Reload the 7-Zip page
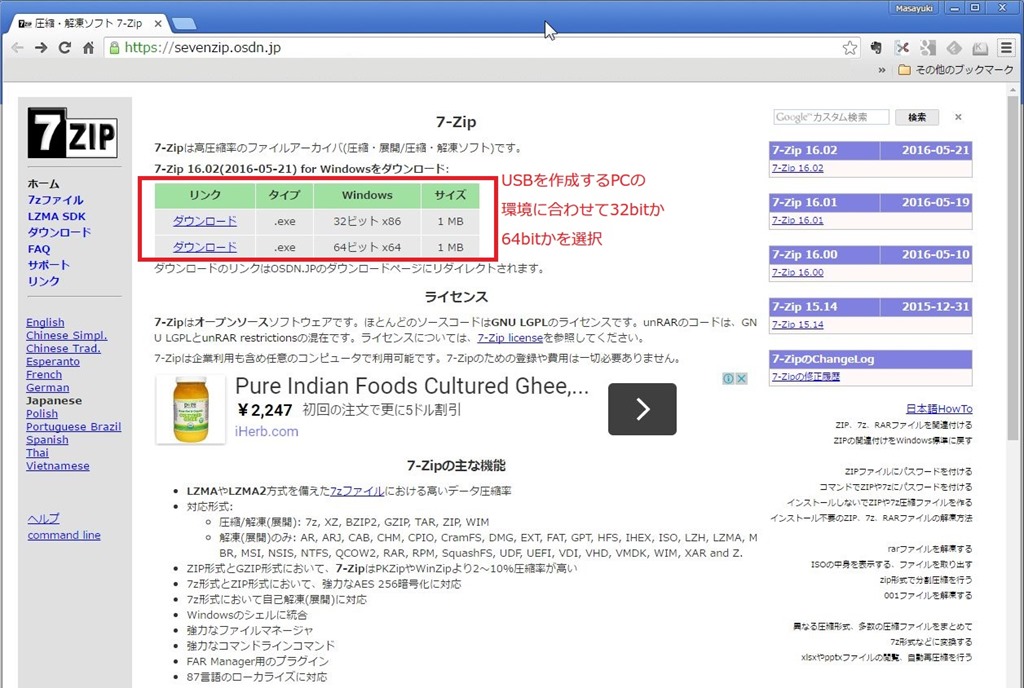 pos(65,48)
